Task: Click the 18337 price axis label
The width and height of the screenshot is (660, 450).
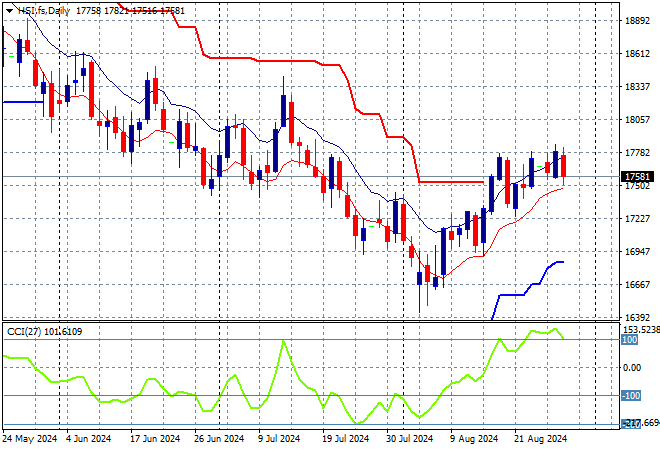Action: [637, 87]
